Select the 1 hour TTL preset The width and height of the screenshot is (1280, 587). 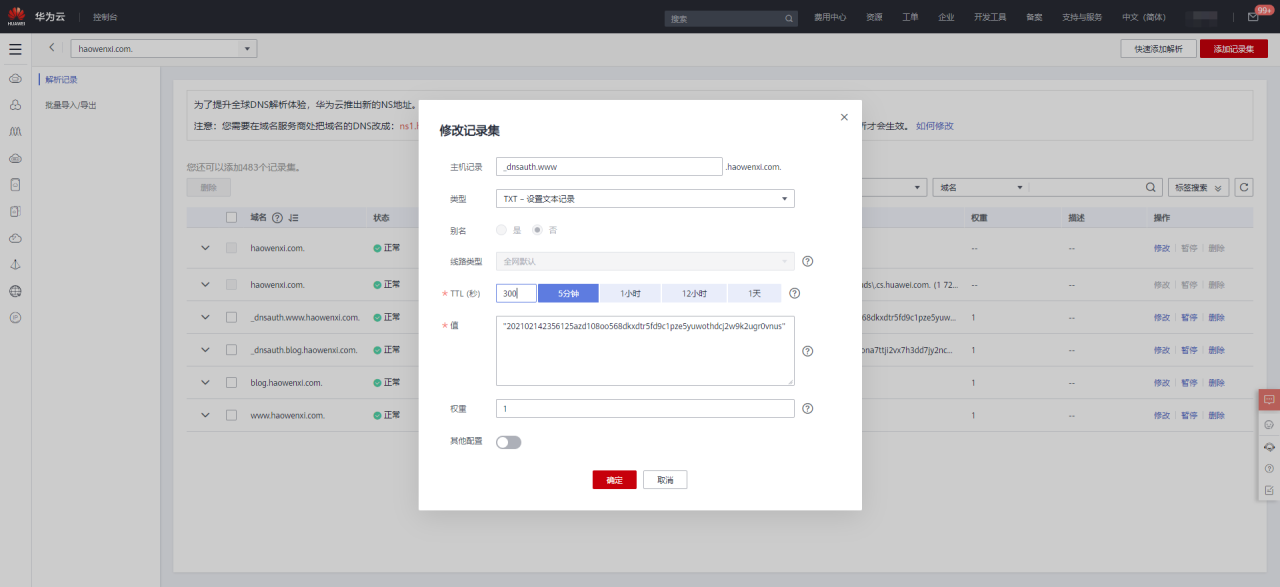pos(630,293)
